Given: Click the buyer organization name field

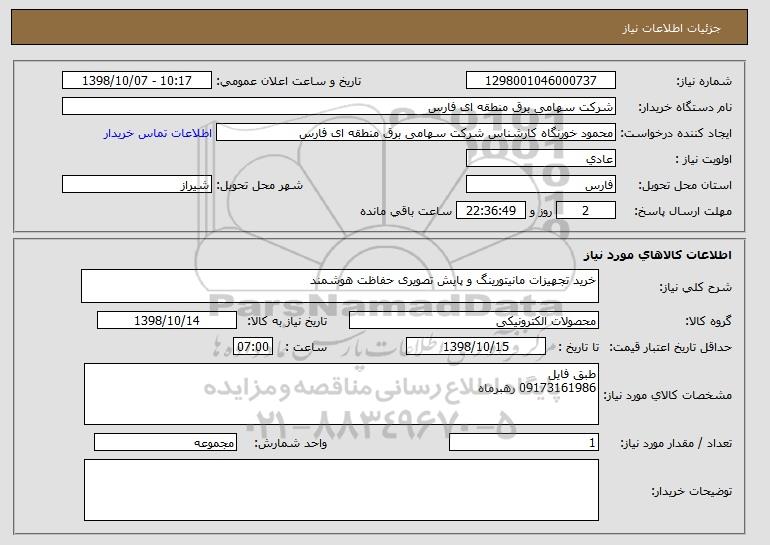Looking at the screenshot, I should point(339,107).
